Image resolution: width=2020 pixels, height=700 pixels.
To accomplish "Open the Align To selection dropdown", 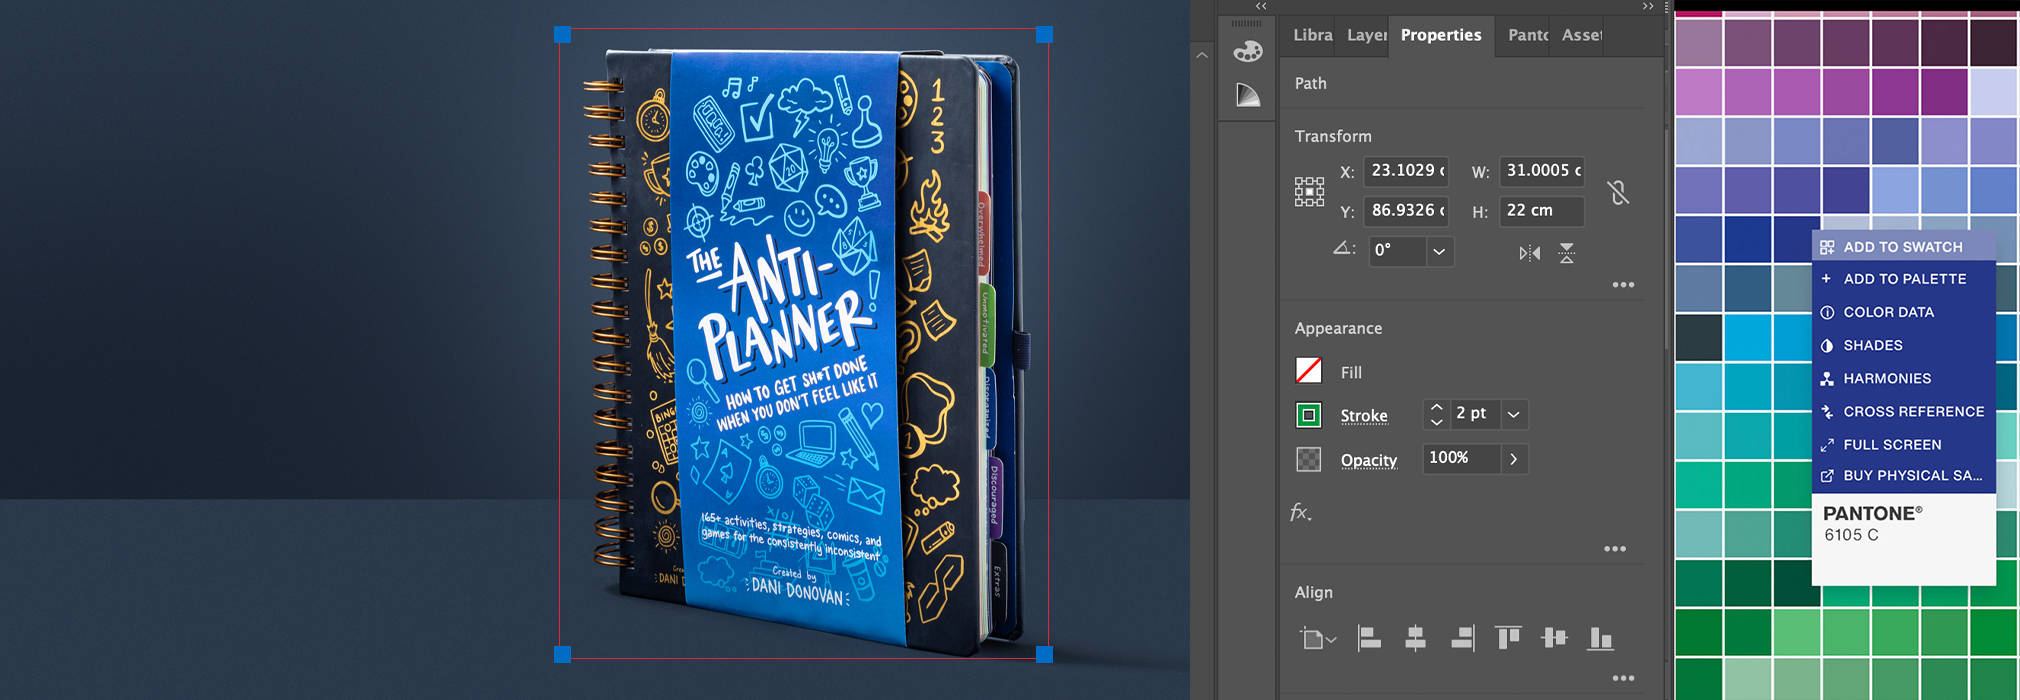I will pos(1318,638).
